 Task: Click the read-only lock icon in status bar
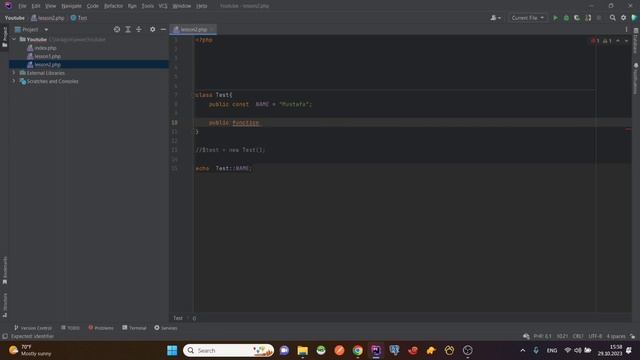point(632,336)
